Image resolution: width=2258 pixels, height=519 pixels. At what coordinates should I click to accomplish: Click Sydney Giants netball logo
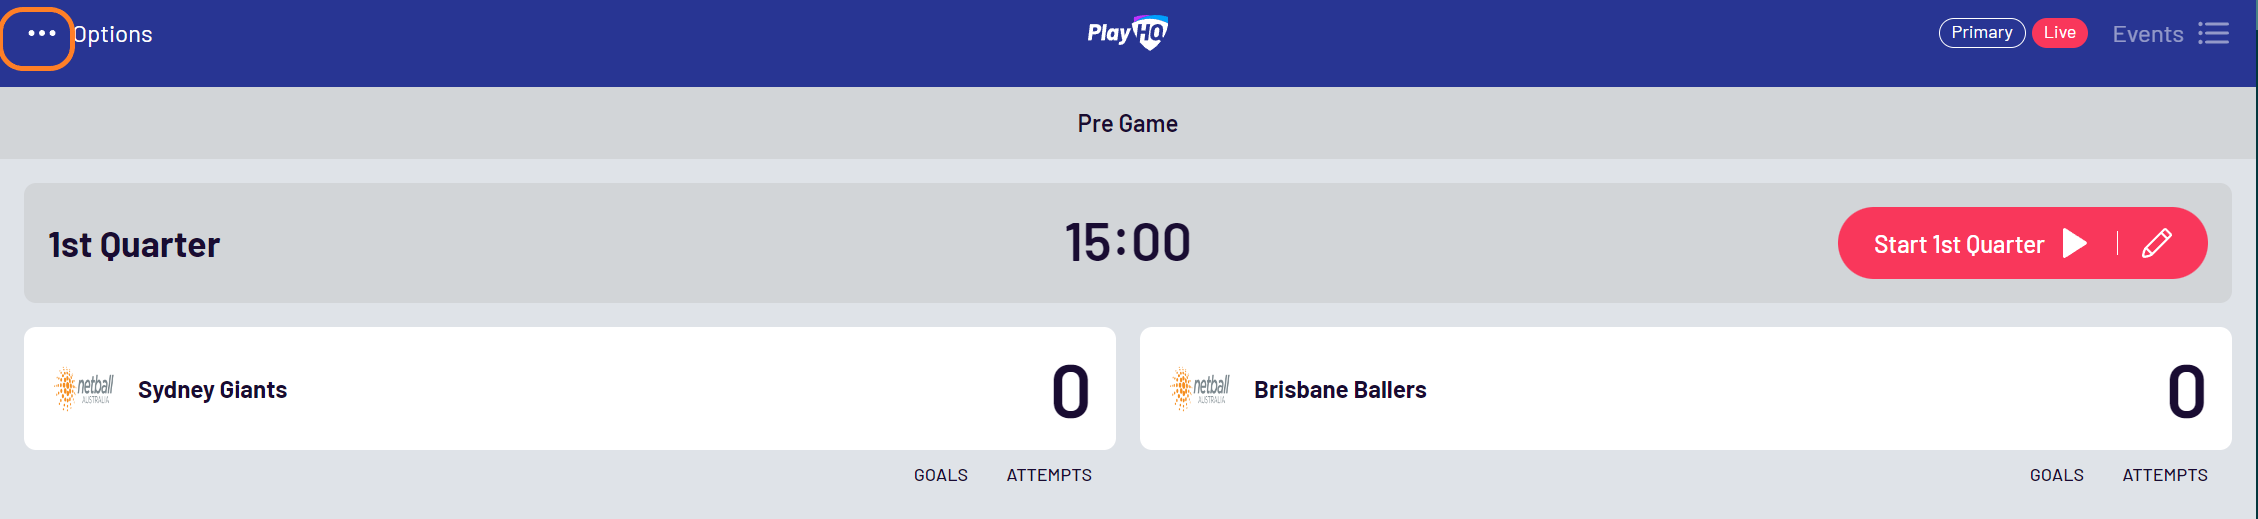coord(84,389)
